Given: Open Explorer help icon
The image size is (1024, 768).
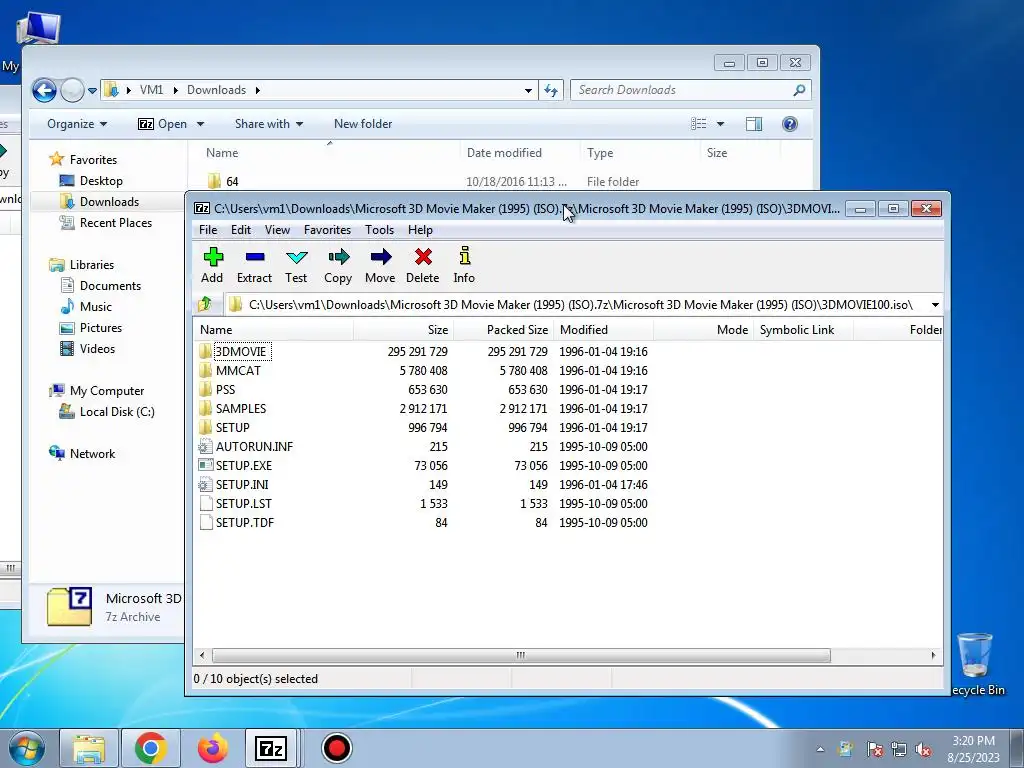Looking at the screenshot, I should click(x=790, y=124).
